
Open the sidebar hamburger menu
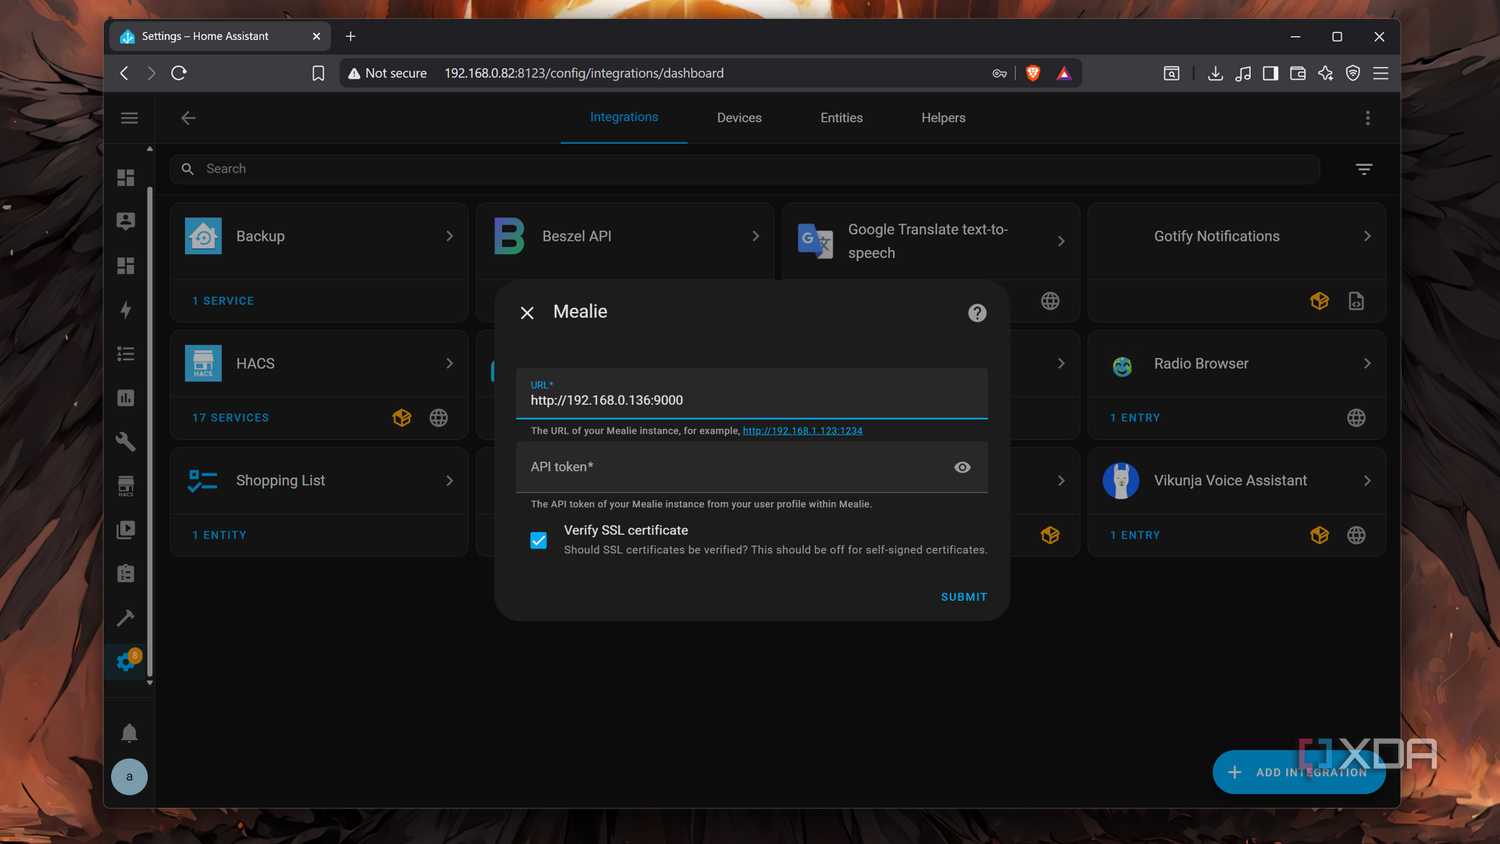click(129, 118)
